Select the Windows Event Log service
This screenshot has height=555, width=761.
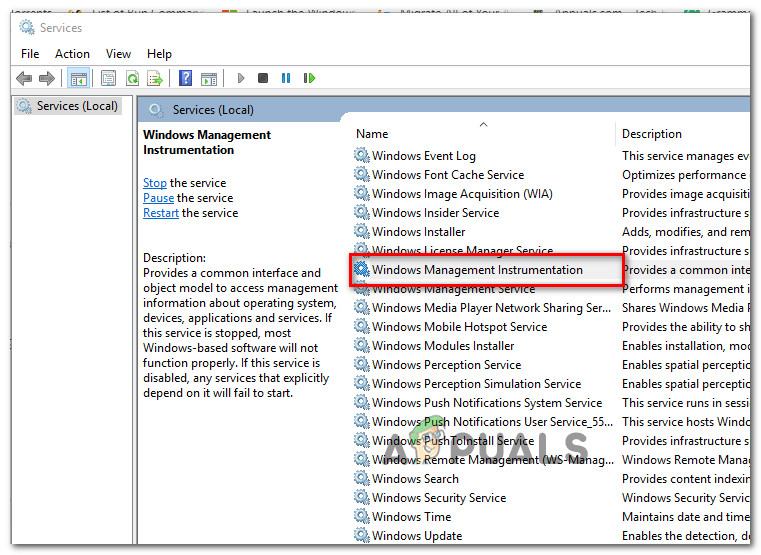tap(415, 156)
